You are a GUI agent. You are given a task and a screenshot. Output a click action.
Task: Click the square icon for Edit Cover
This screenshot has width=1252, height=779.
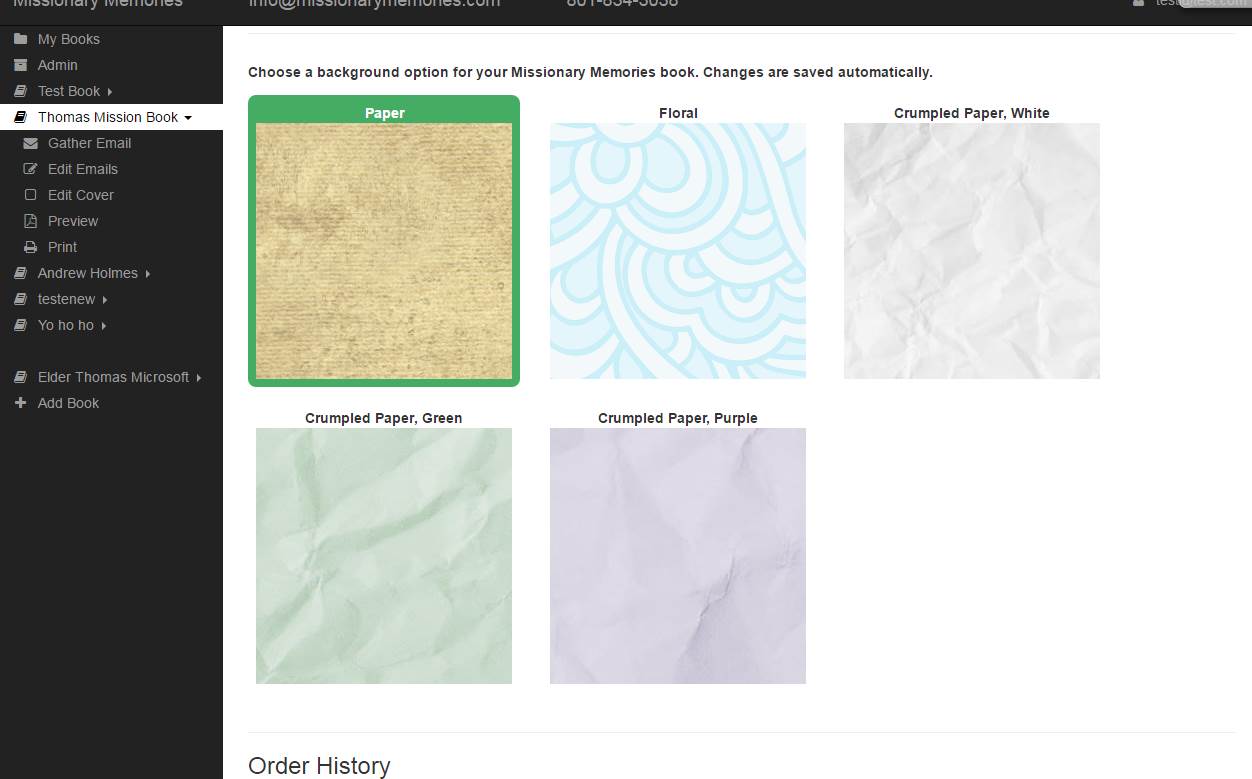pyautogui.click(x=30, y=195)
